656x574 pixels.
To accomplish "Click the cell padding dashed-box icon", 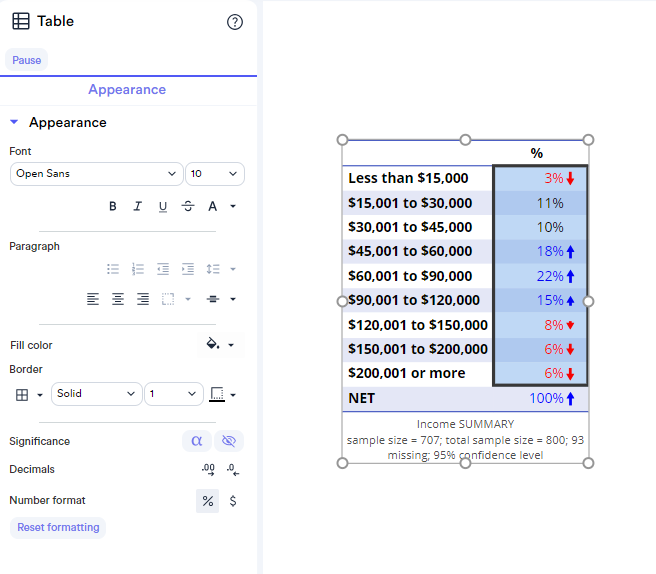I will 168,299.
